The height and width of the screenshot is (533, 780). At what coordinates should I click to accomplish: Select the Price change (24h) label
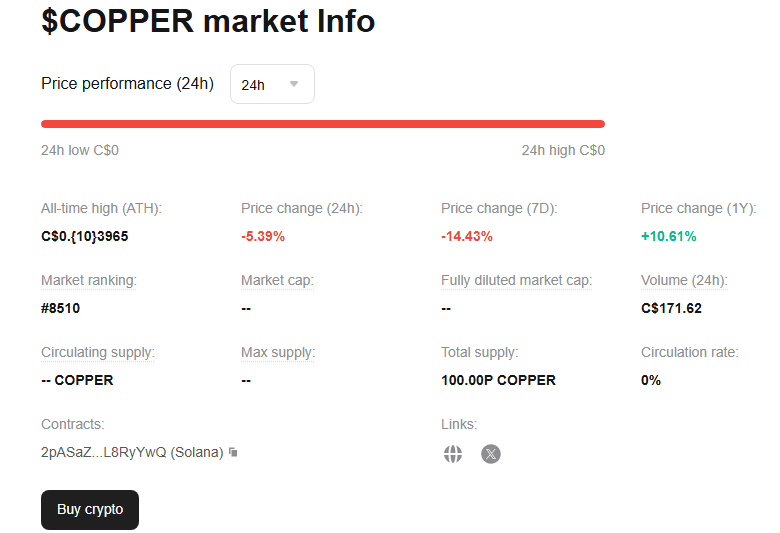302,208
